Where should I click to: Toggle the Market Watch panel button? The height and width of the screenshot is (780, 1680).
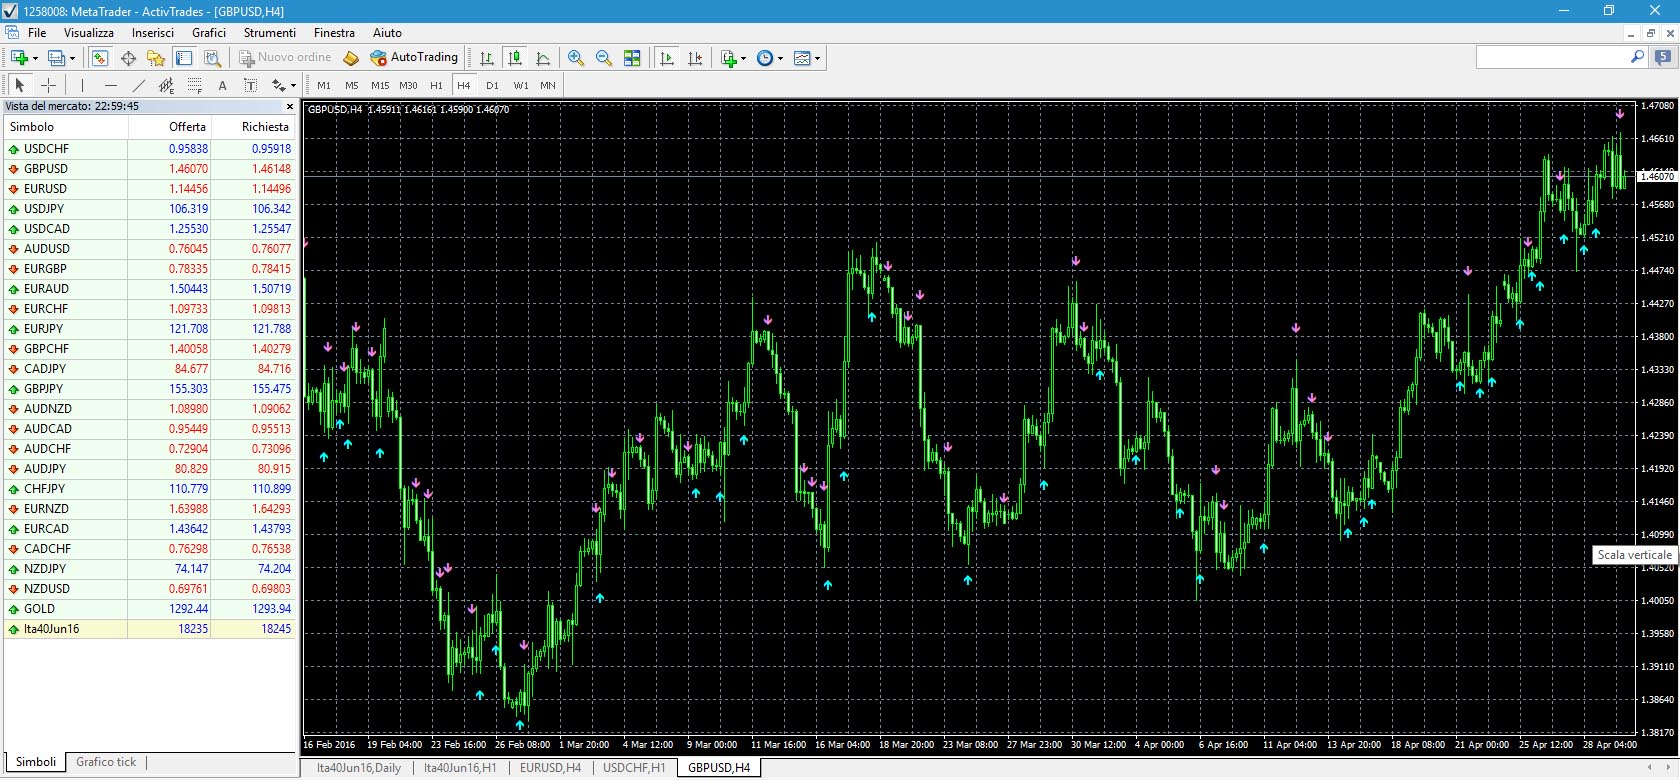[100, 58]
